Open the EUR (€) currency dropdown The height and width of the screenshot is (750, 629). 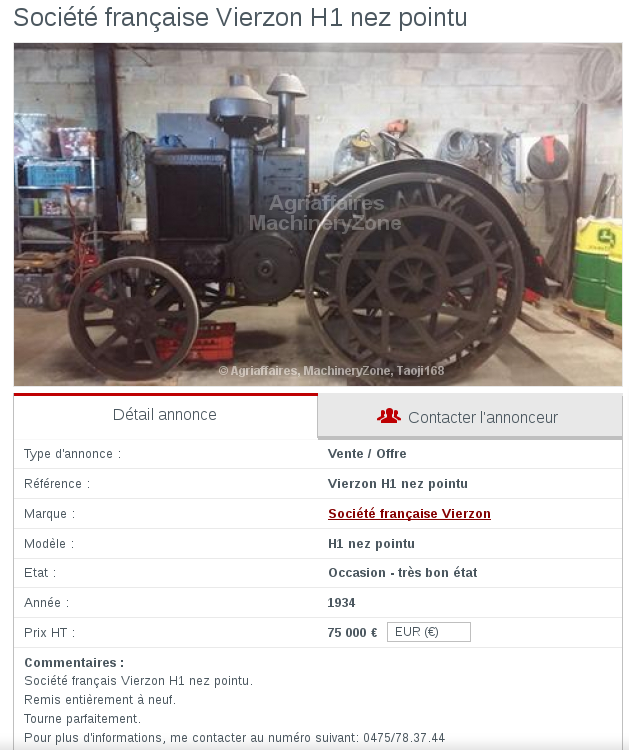pos(429,632)
